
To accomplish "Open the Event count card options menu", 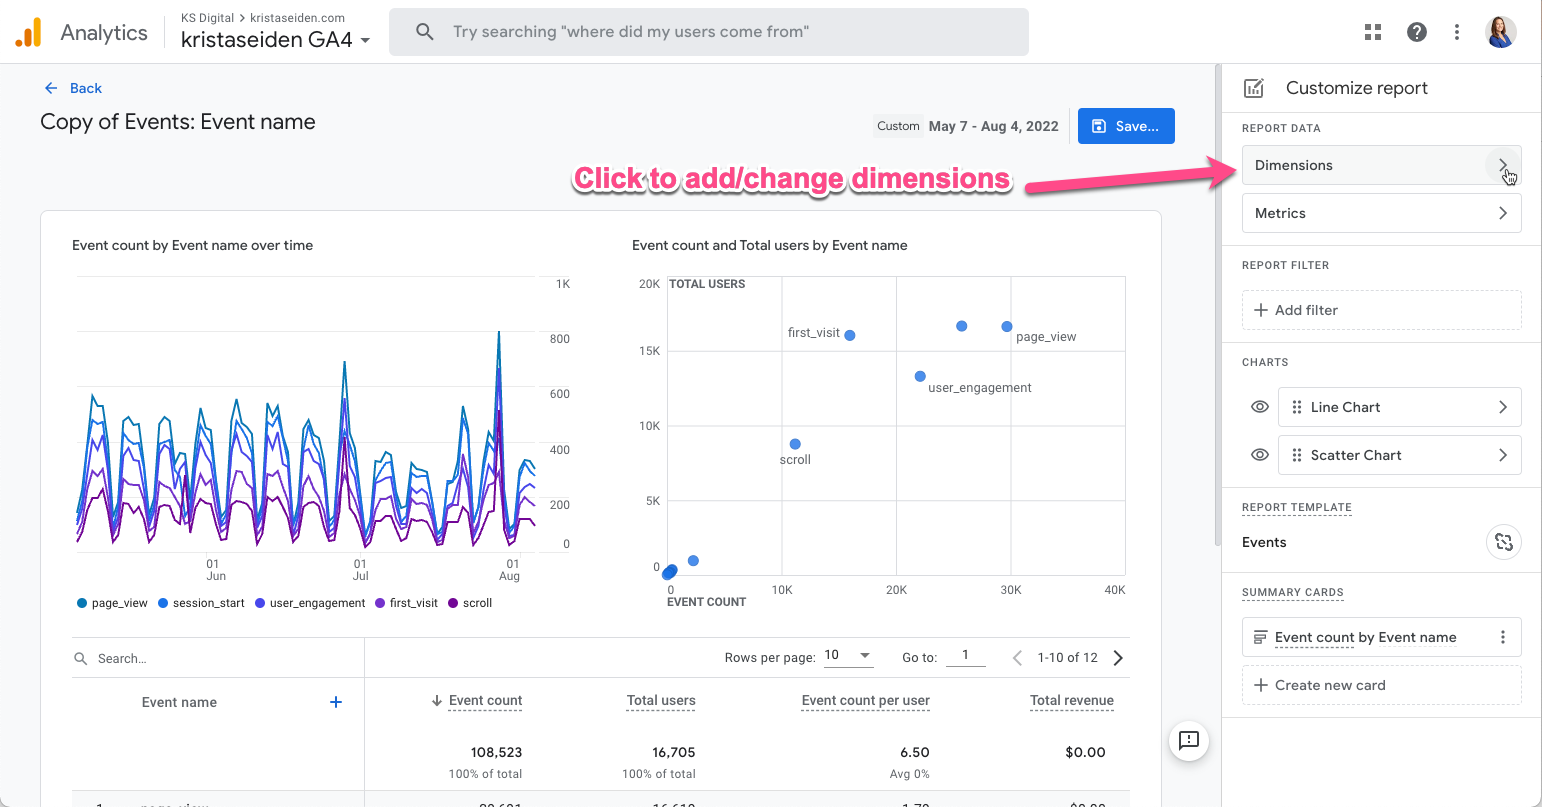I will coord(1502,637).
